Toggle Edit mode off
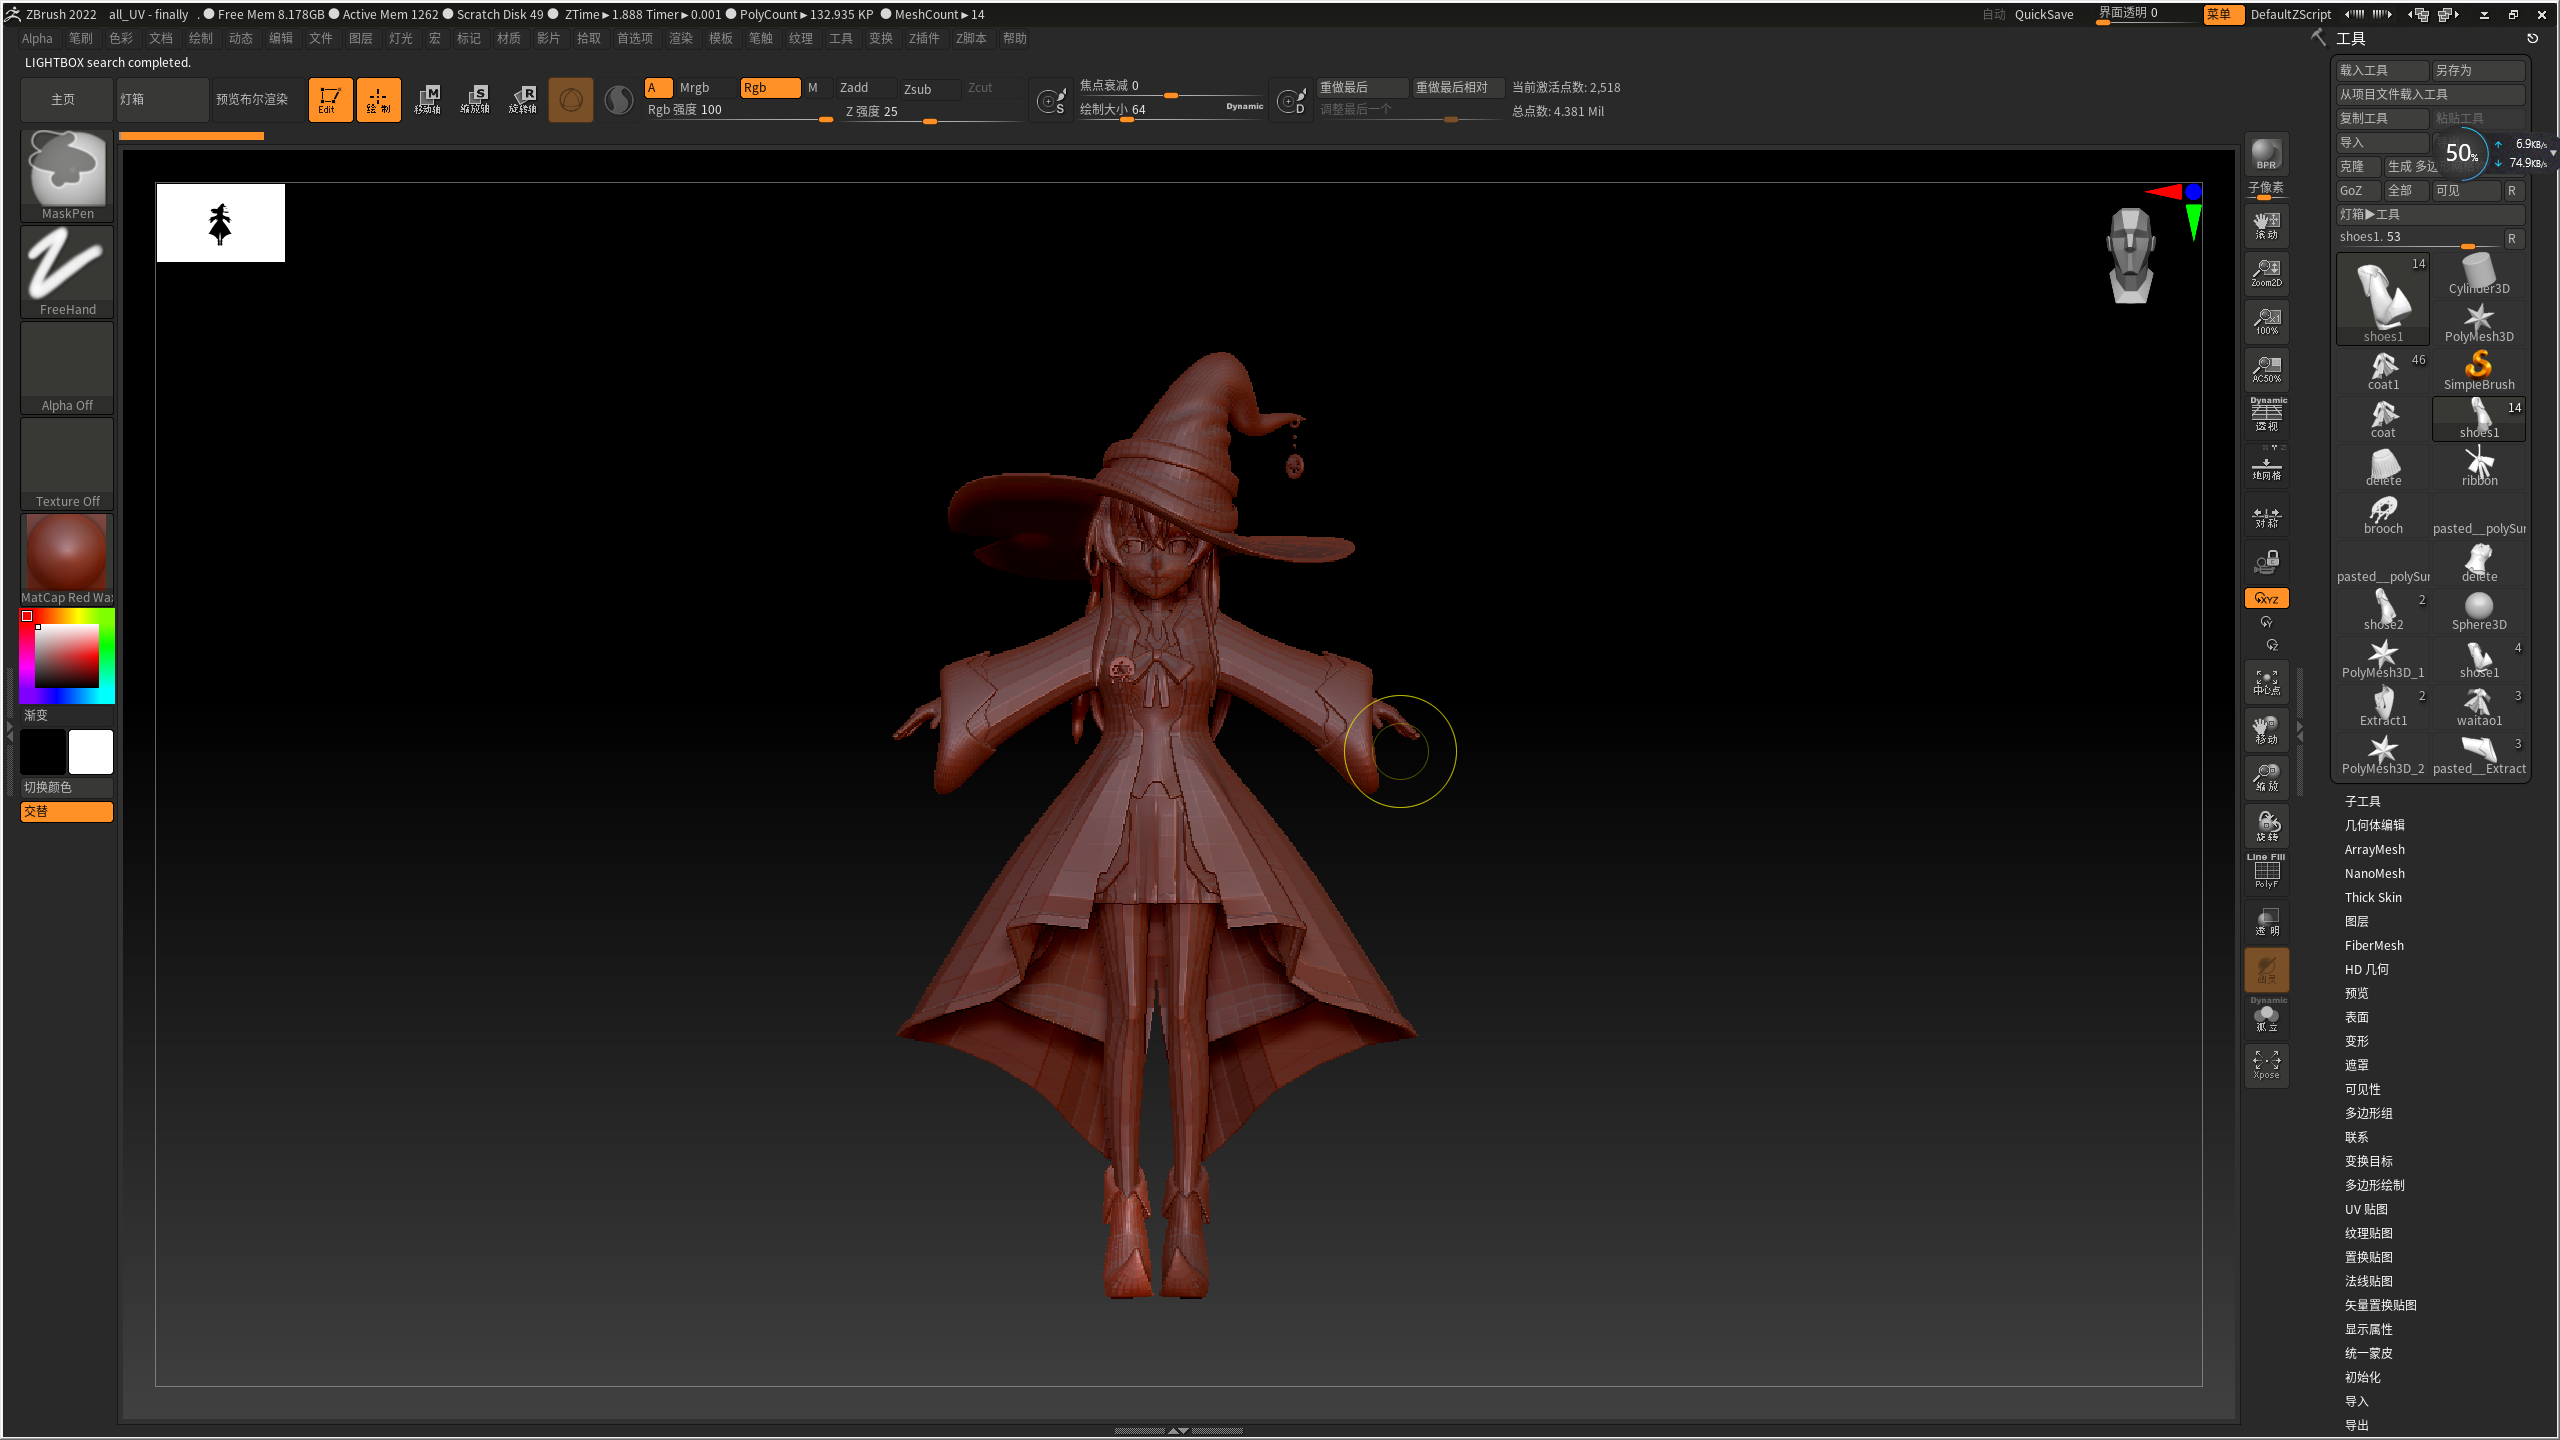The width and height of the screenshot is (2560, 1440). point(330,99)
